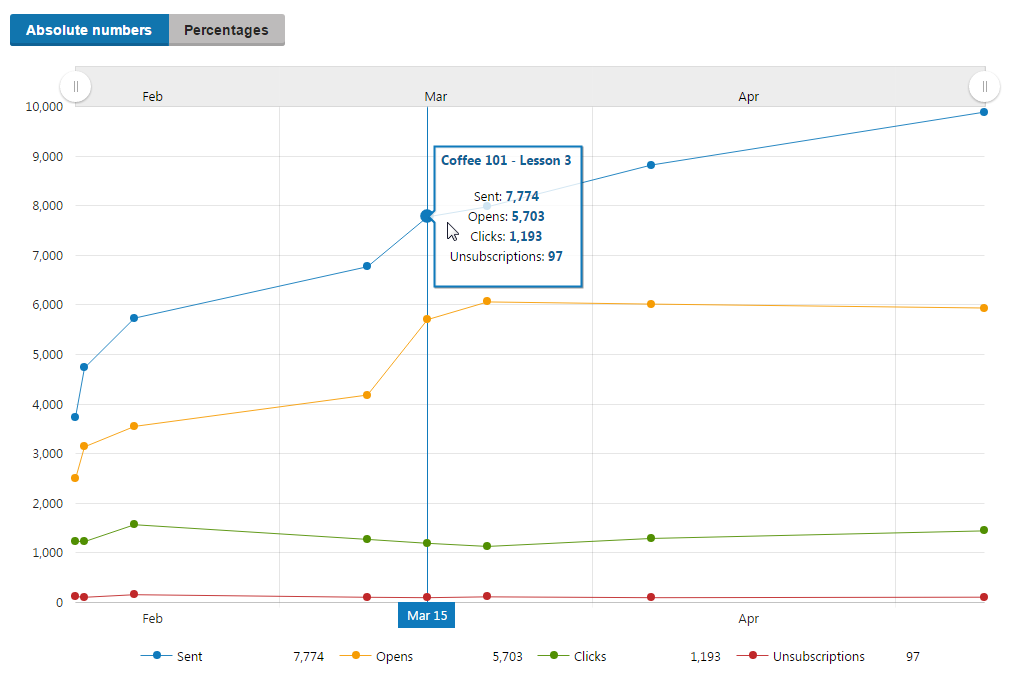This screenshot has height=686, width=1010.
Task: Click the green Clicks data point below Mar 15
Action: 427,542
